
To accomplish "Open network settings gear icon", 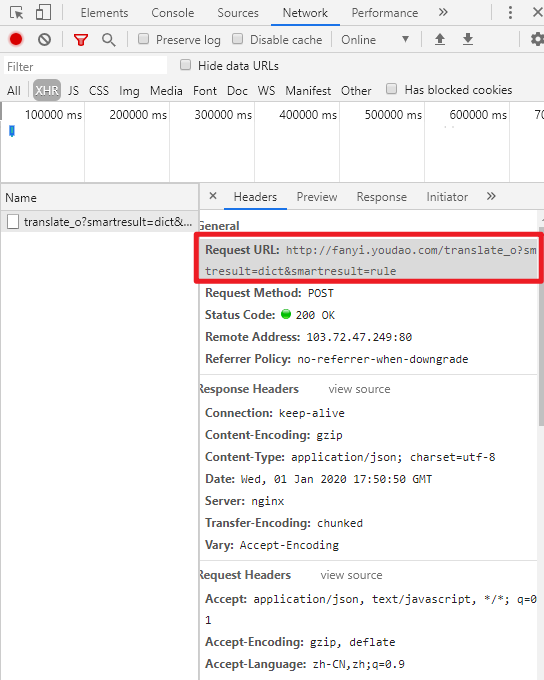I will tap(537, 39).
